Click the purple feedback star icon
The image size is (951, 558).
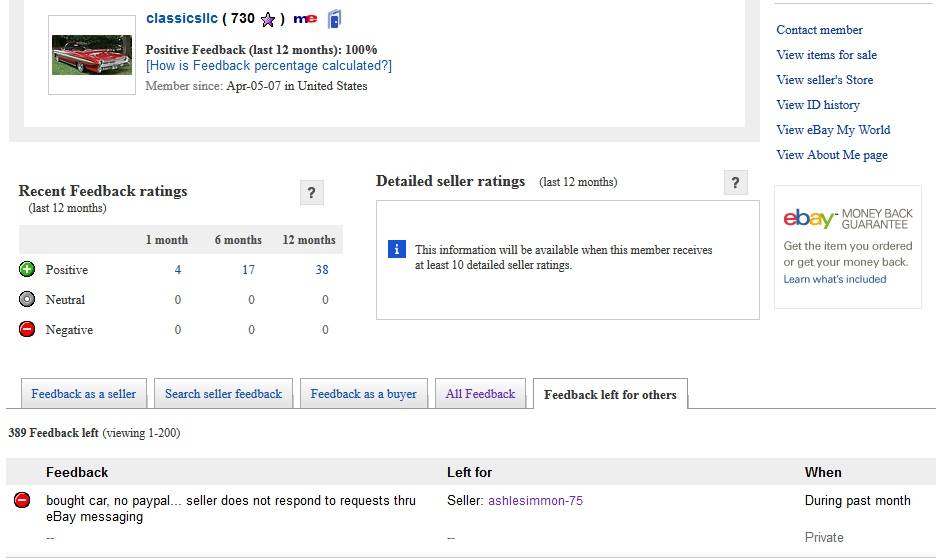[267, 19]
